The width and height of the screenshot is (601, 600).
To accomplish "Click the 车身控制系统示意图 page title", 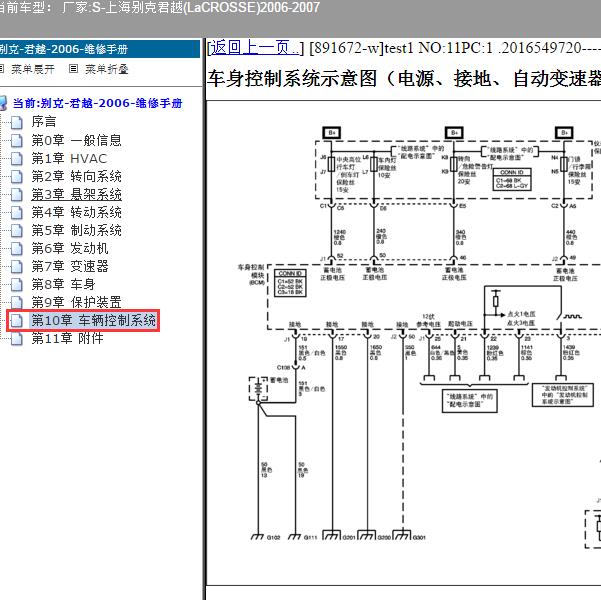I will coord(404,79).
